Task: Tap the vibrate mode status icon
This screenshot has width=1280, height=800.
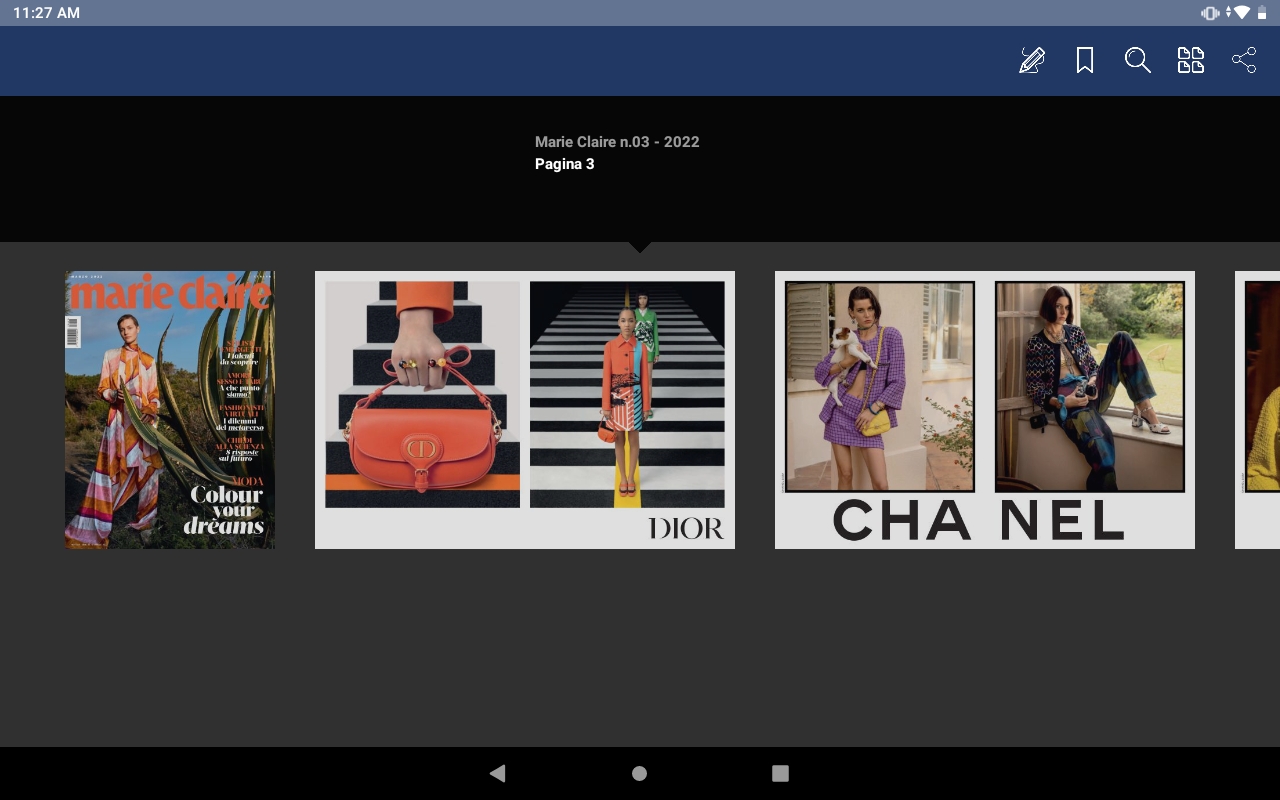Action: click(1210, 13)
